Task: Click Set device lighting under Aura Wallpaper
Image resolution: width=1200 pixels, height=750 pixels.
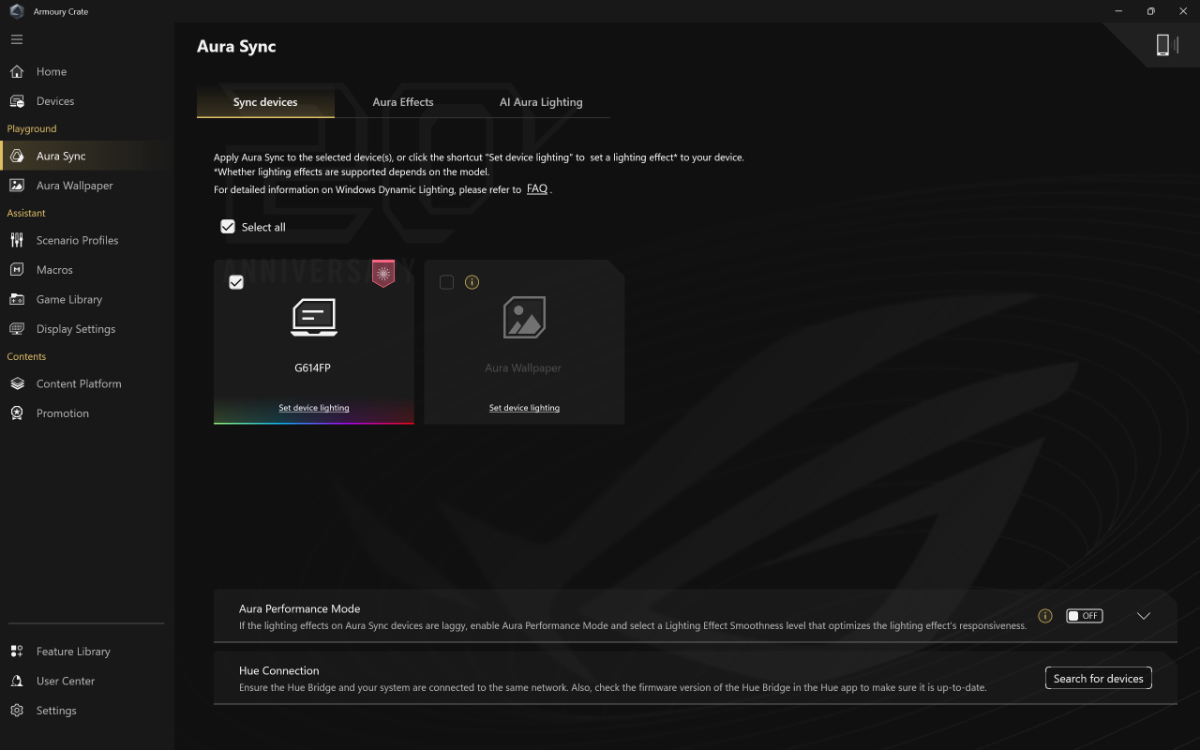Action: [x=524, y=408]
